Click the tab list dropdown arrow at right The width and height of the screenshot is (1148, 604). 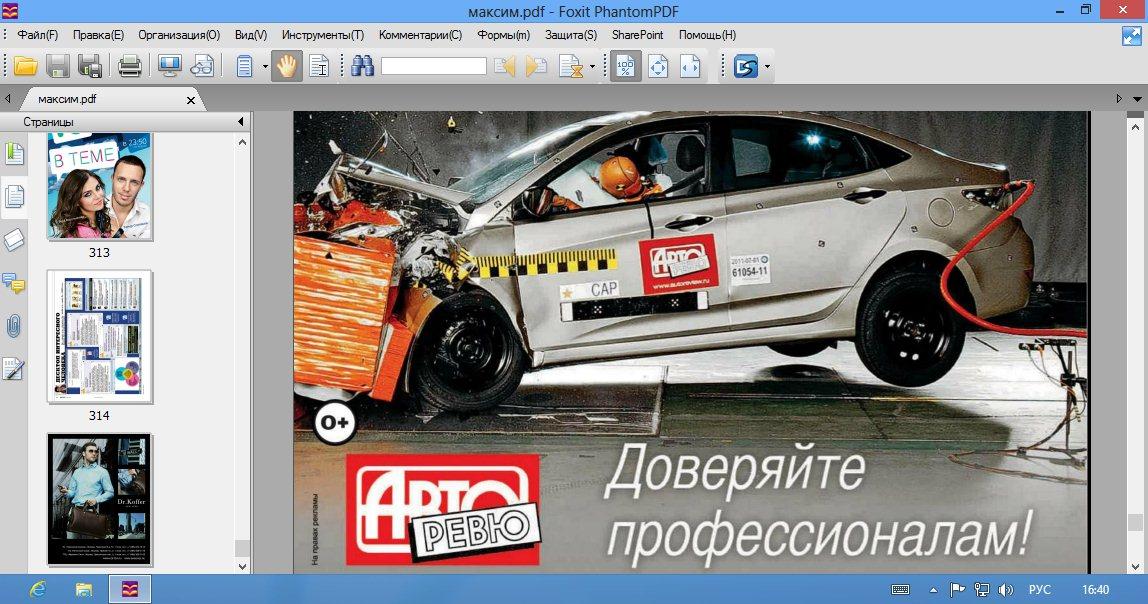tap(1137, 99)
